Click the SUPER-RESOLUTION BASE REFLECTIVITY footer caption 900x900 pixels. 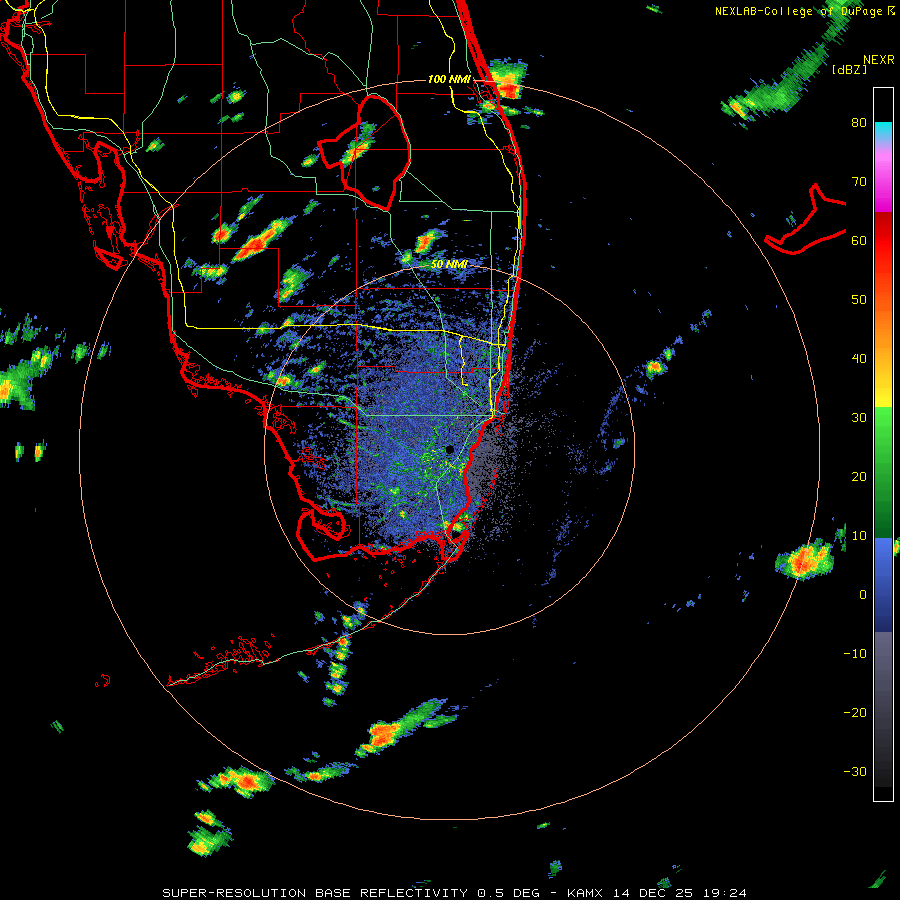313,893
